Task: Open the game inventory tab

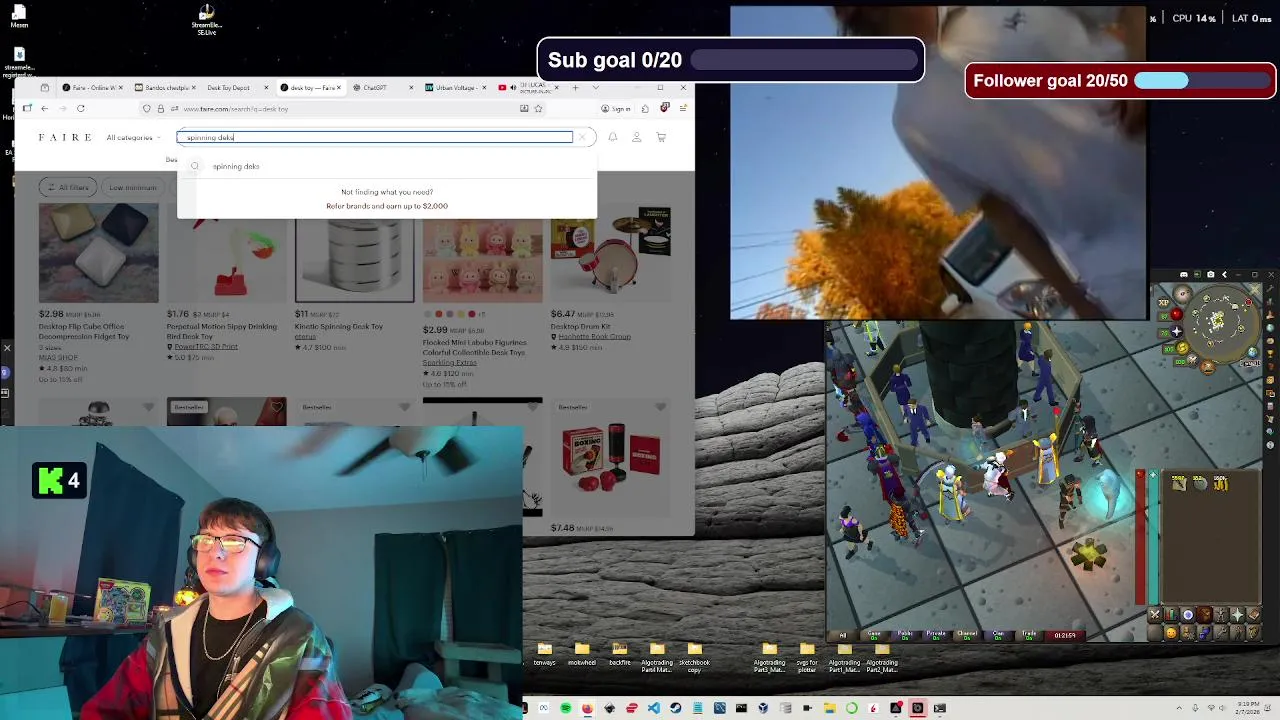Action: [1204, 614]
